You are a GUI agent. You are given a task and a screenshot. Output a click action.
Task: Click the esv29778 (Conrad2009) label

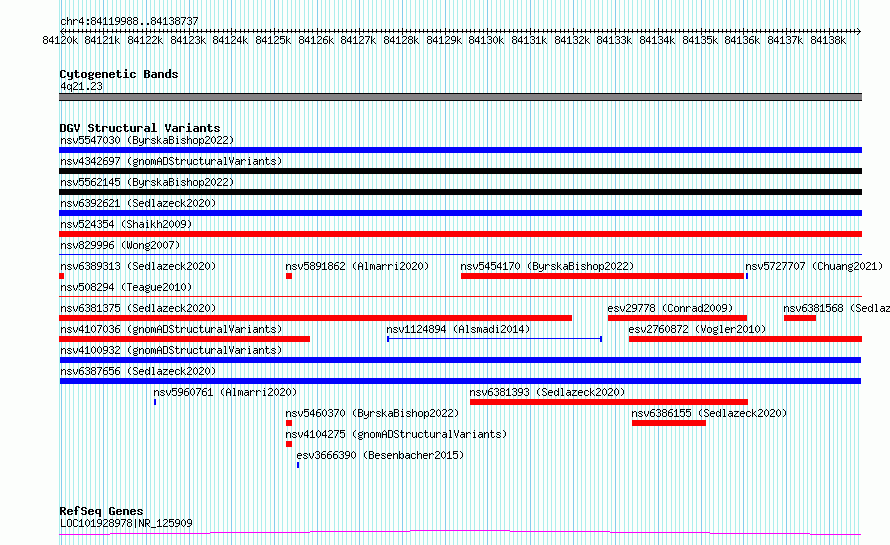670,308
